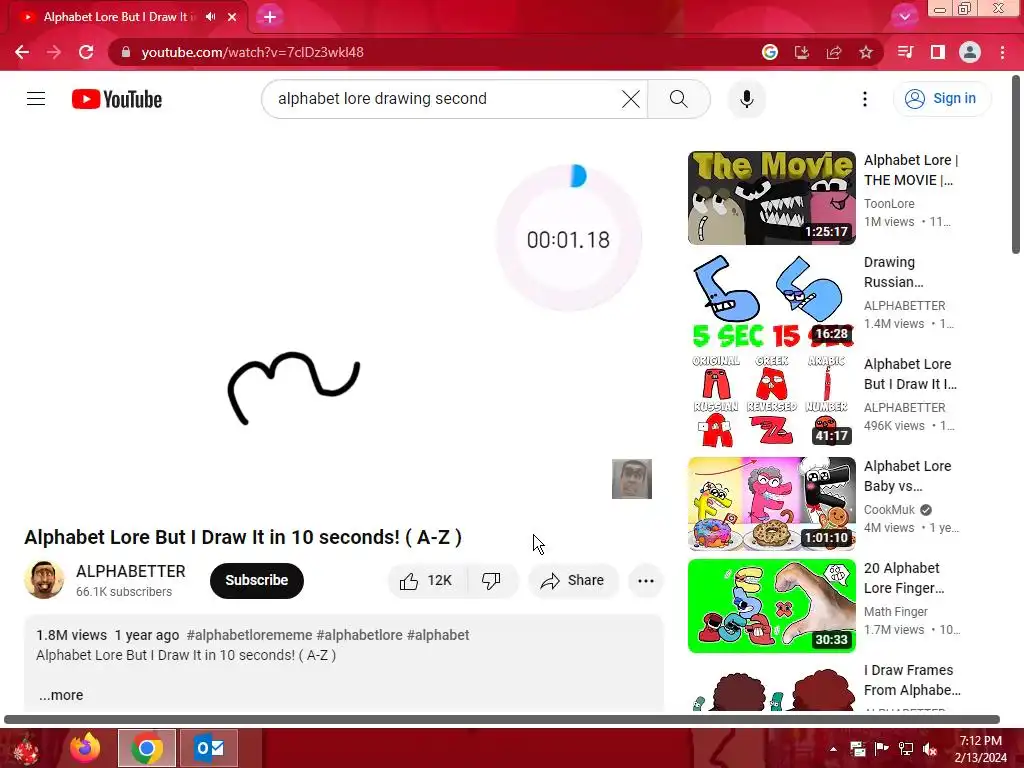Open ToonLore channel text
Viewport: 1024px width, 768px height.
[889, 204]
